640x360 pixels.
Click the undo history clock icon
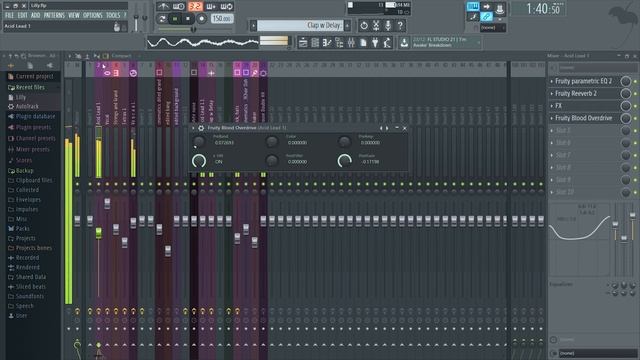click(364, 25)
